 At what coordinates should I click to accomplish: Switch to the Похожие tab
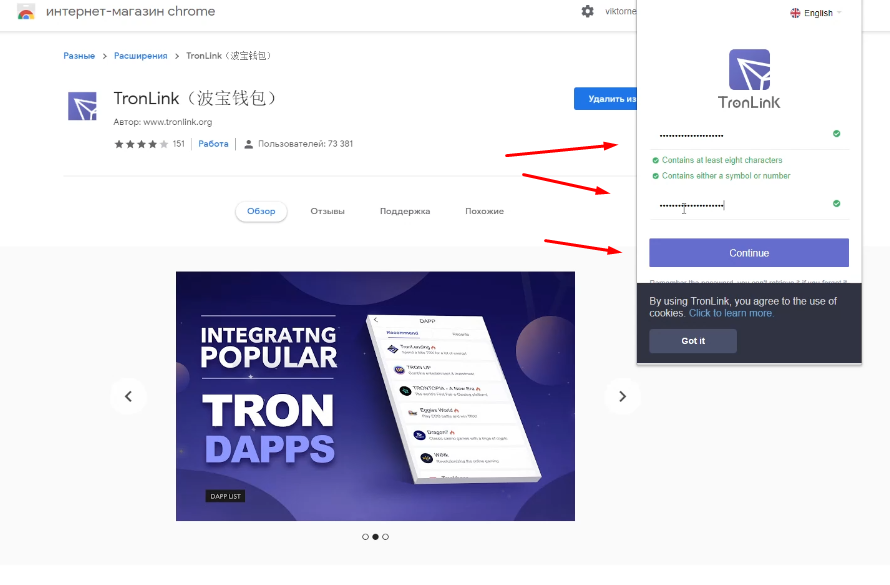484,211
